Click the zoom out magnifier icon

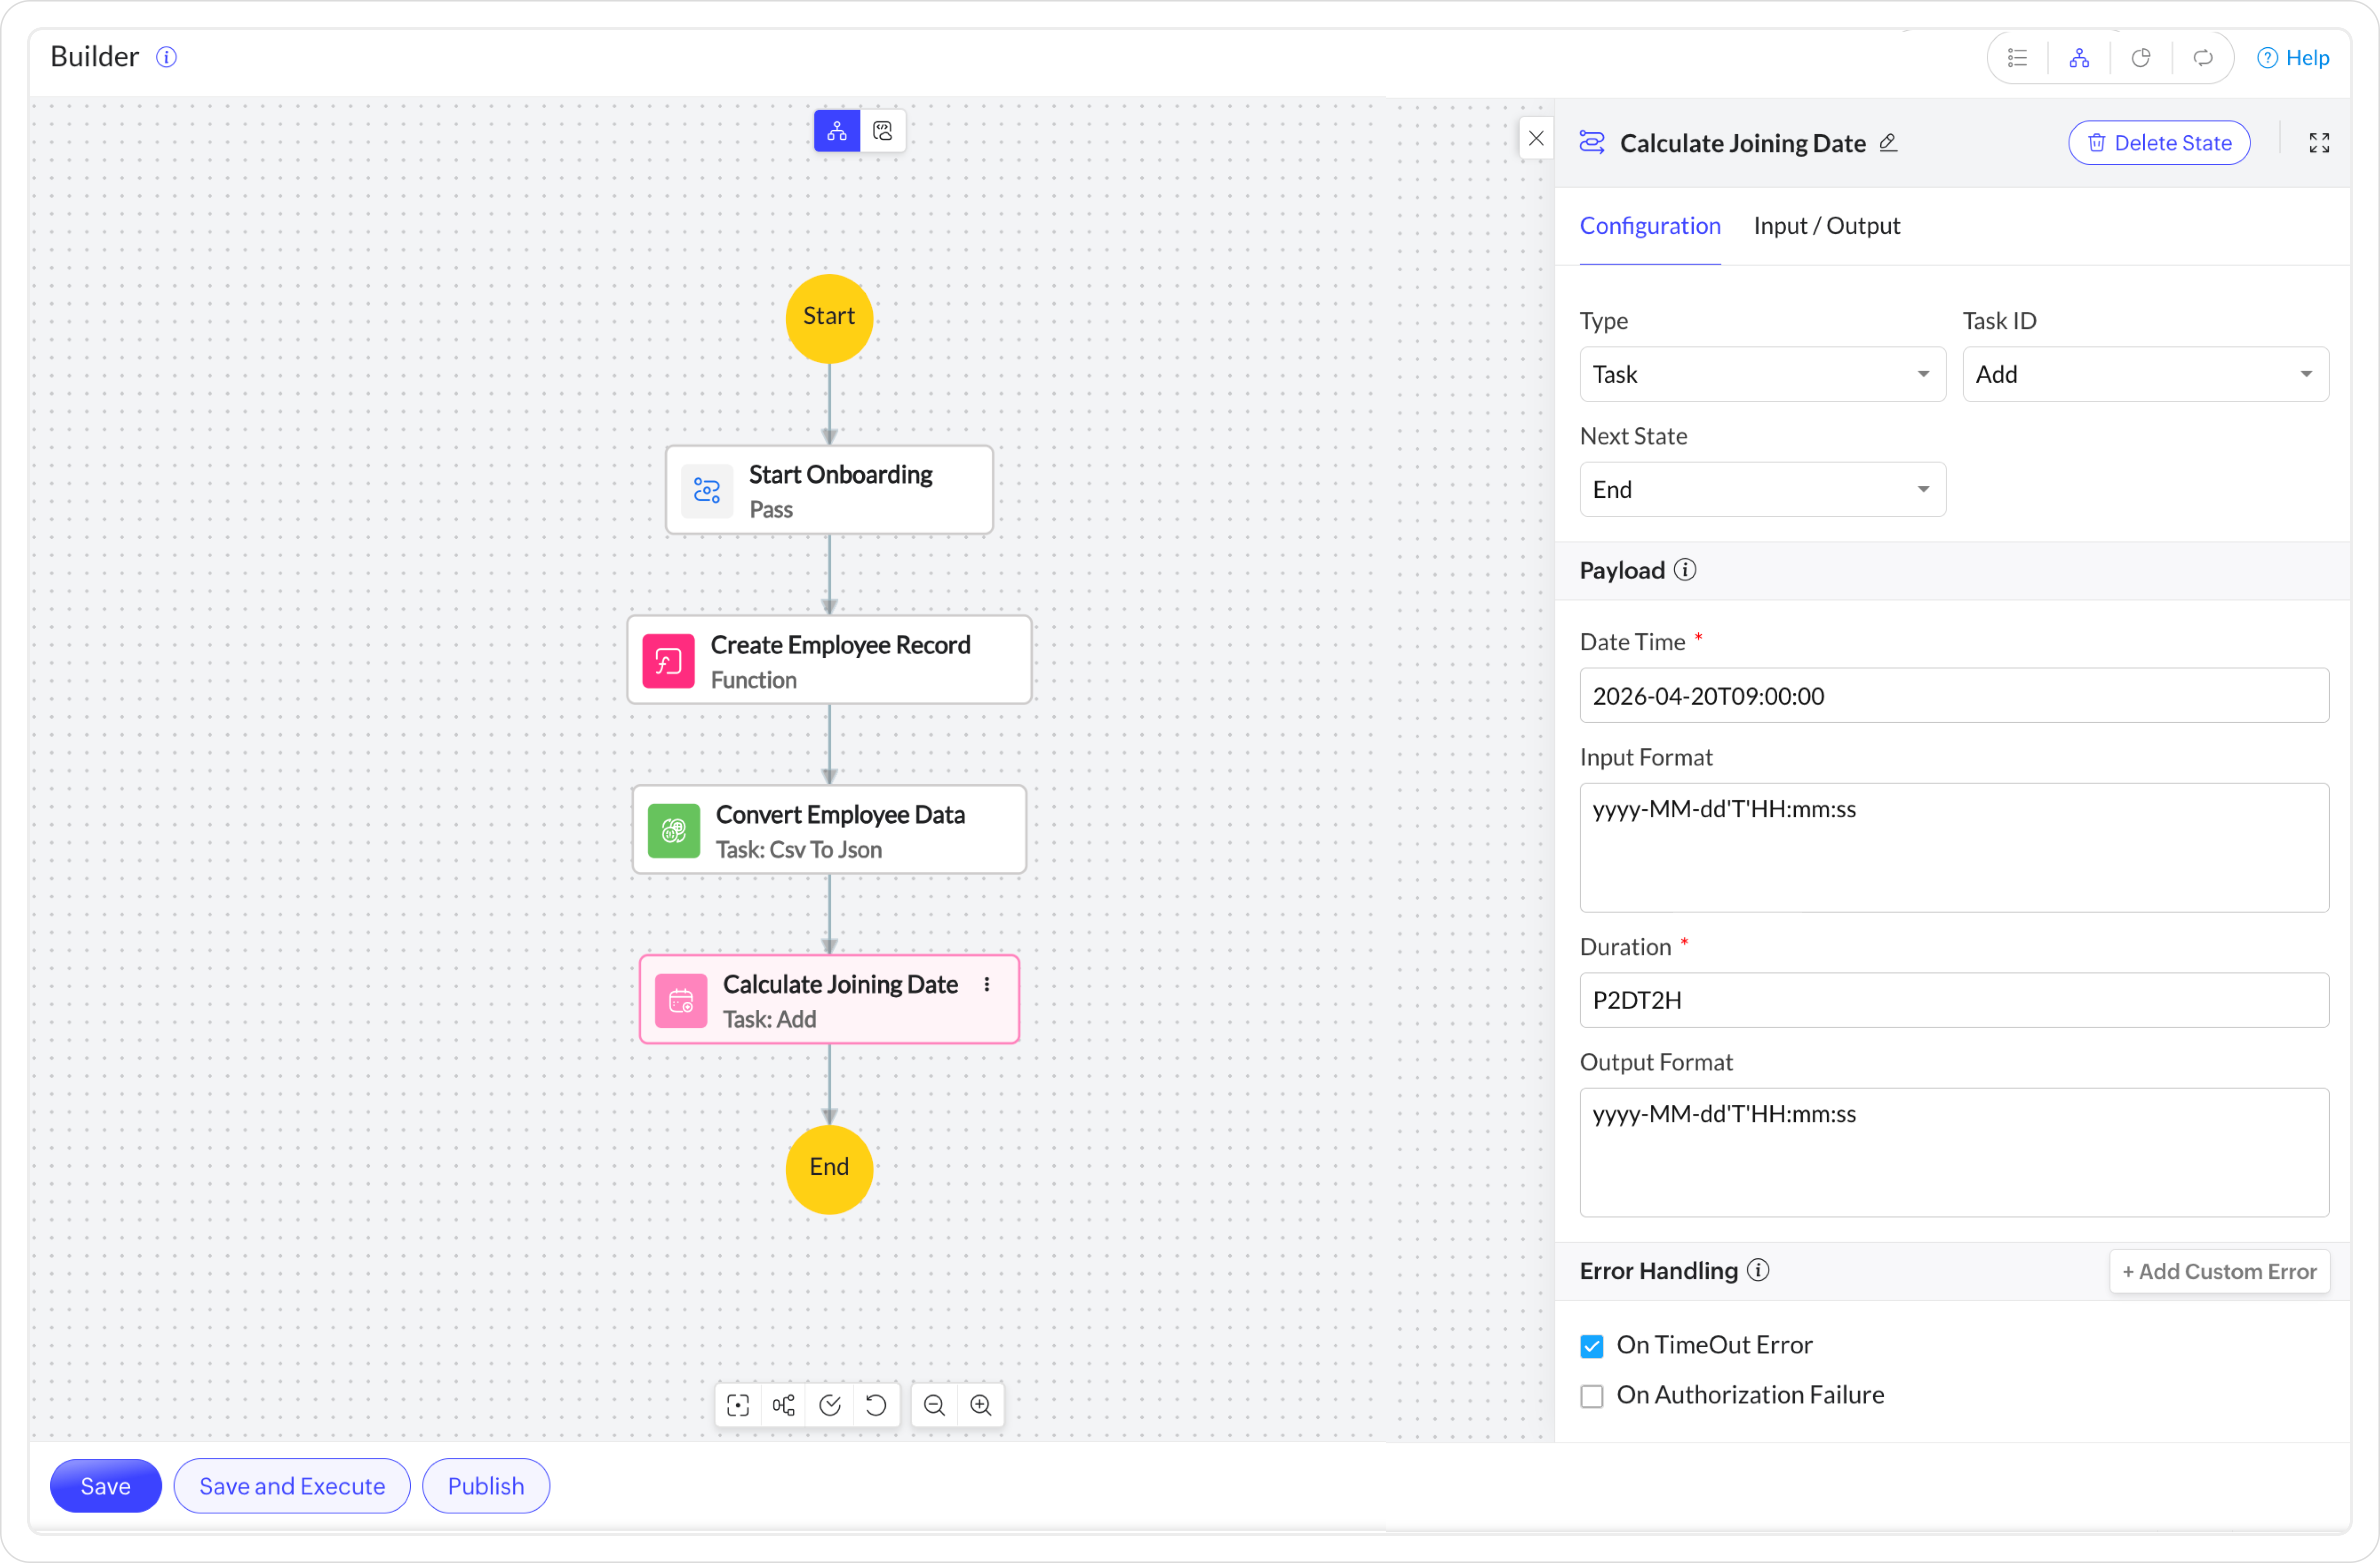point(934,1405)
